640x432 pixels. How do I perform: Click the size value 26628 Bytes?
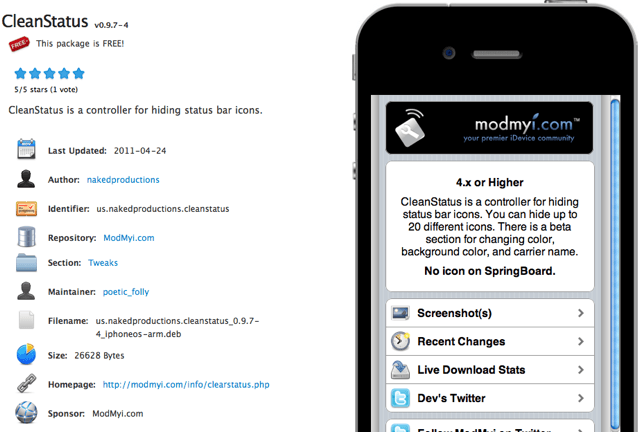coord(99,355)
